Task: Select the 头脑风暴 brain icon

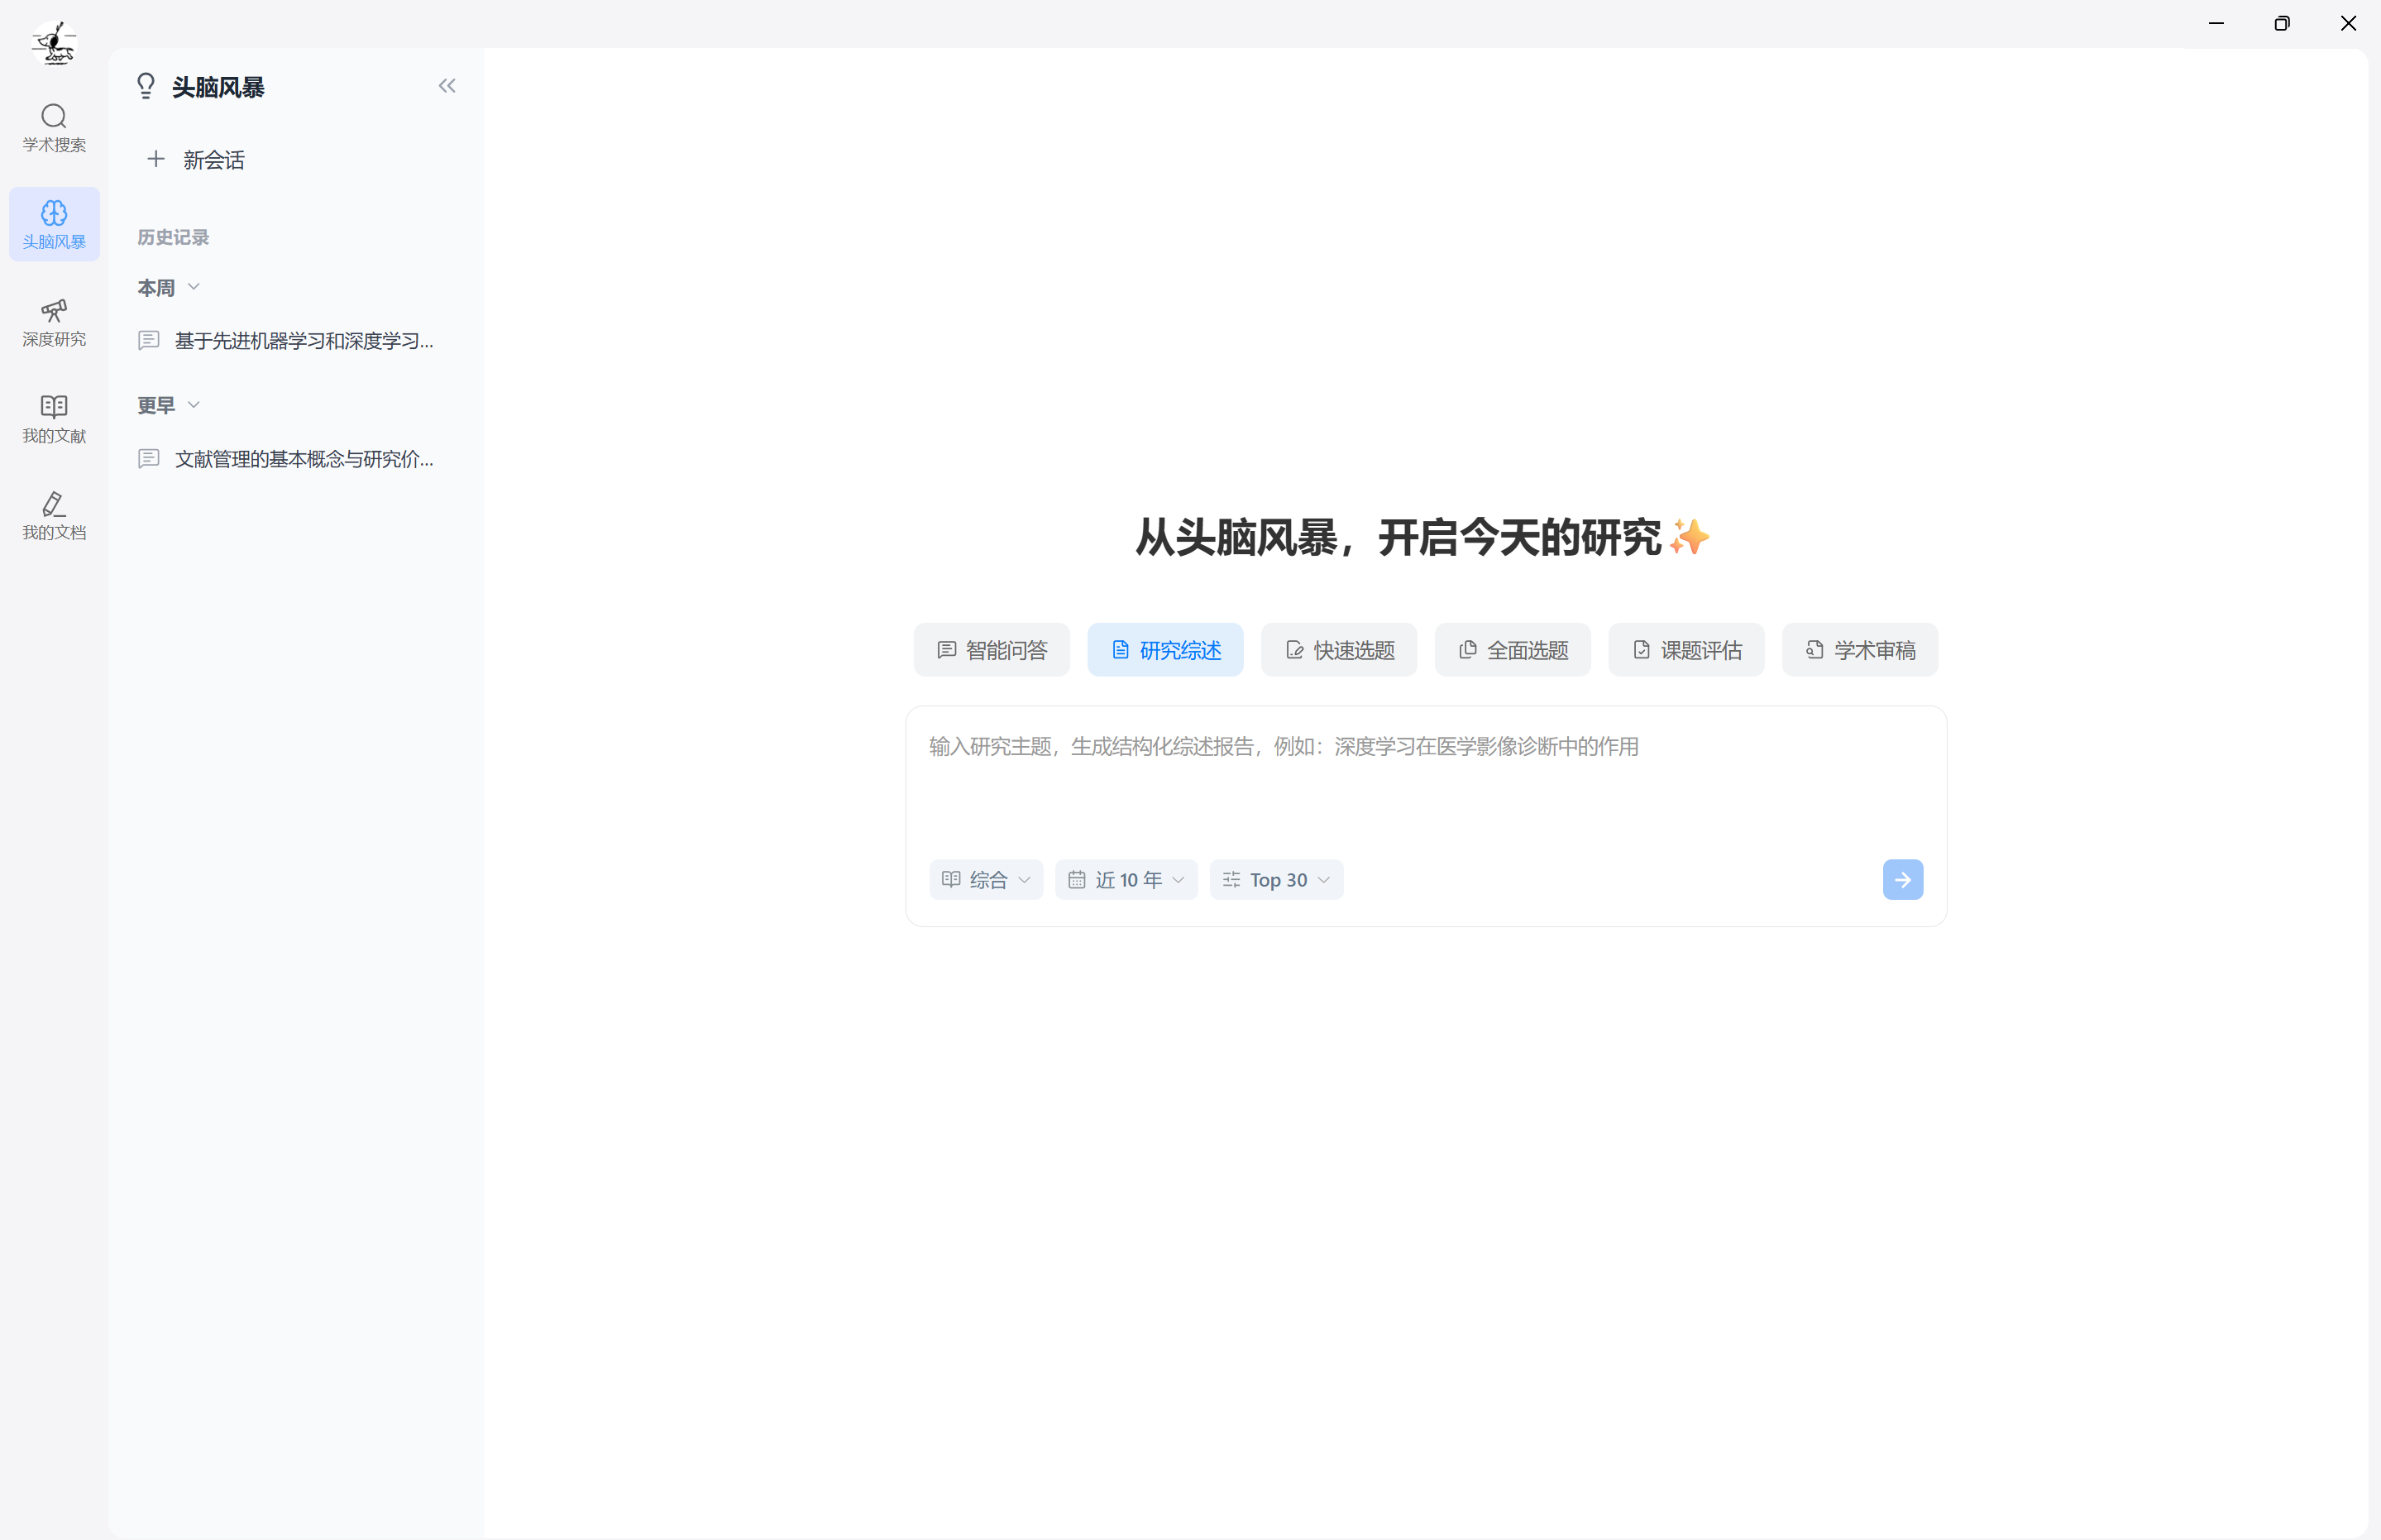Action: [x=54, y=223]
